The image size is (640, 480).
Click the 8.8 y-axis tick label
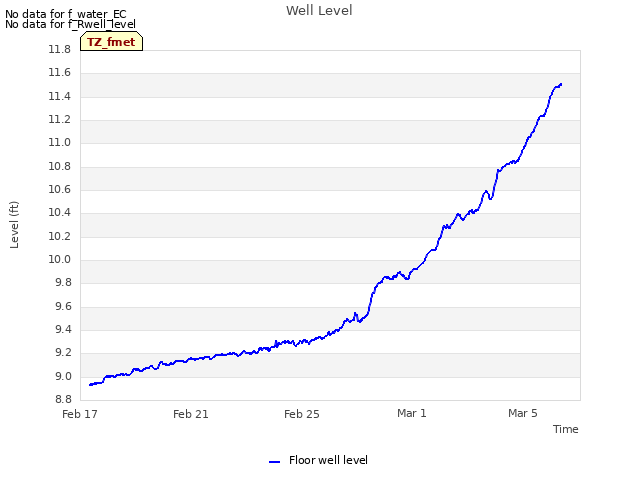click(63, 399)
